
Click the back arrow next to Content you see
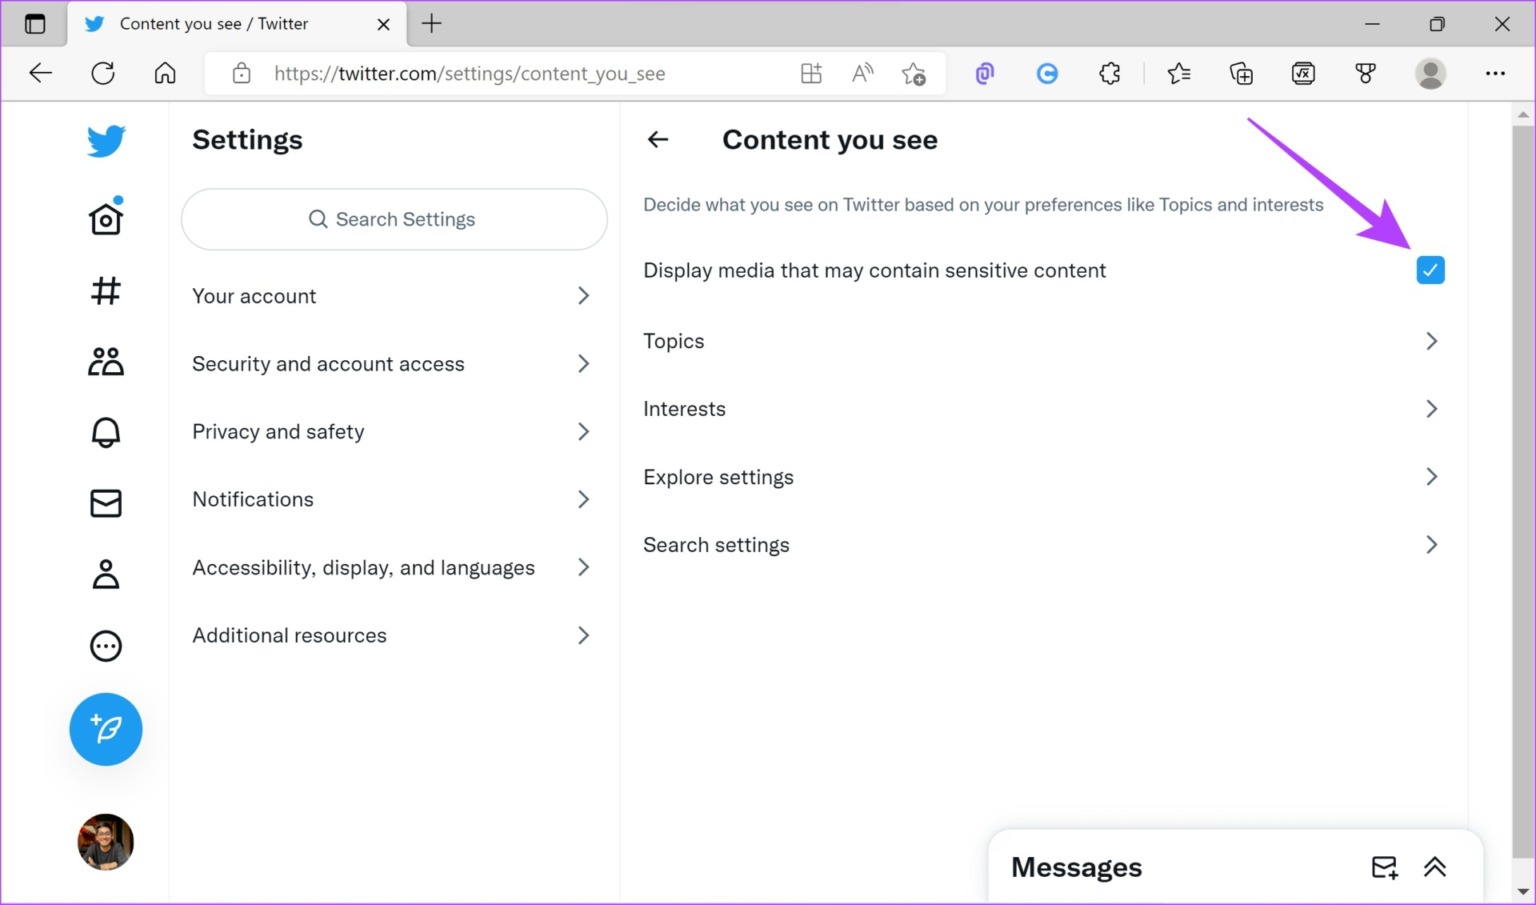[x=657, y=139]
